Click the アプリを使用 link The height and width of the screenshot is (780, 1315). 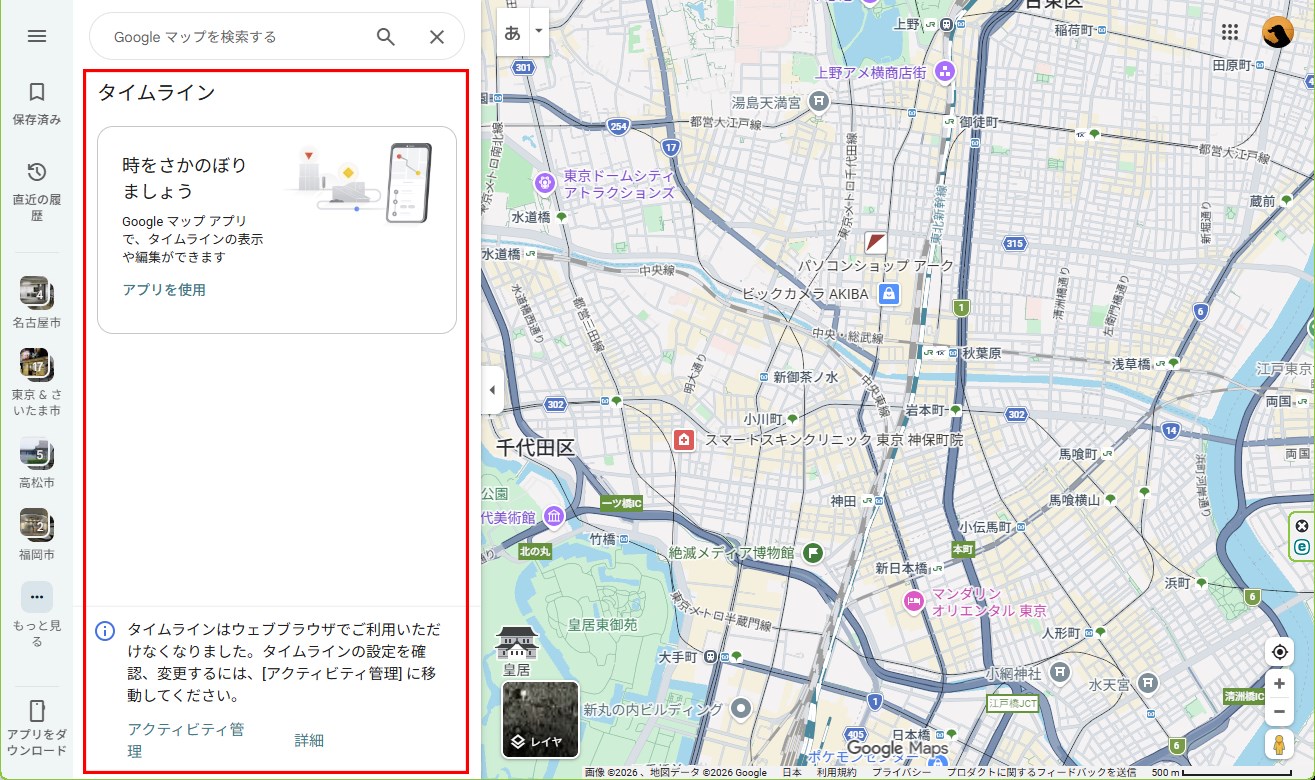point(164,290)
